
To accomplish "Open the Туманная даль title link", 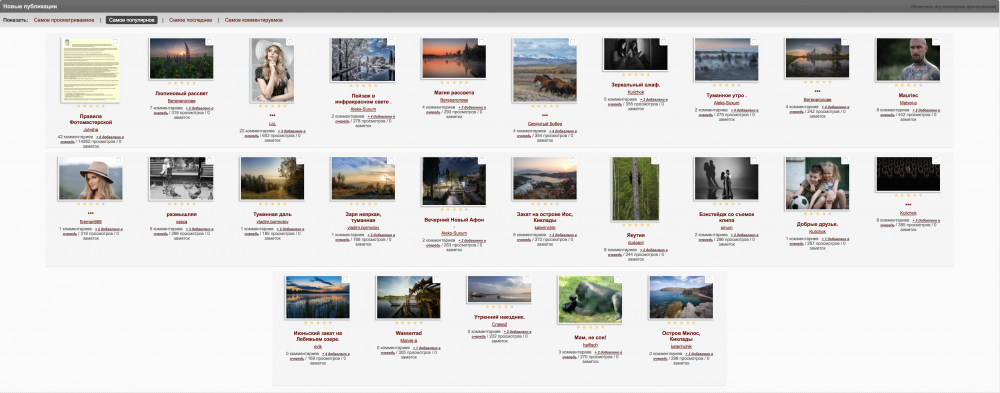I will pyautogui.click(x=272, y=214).
